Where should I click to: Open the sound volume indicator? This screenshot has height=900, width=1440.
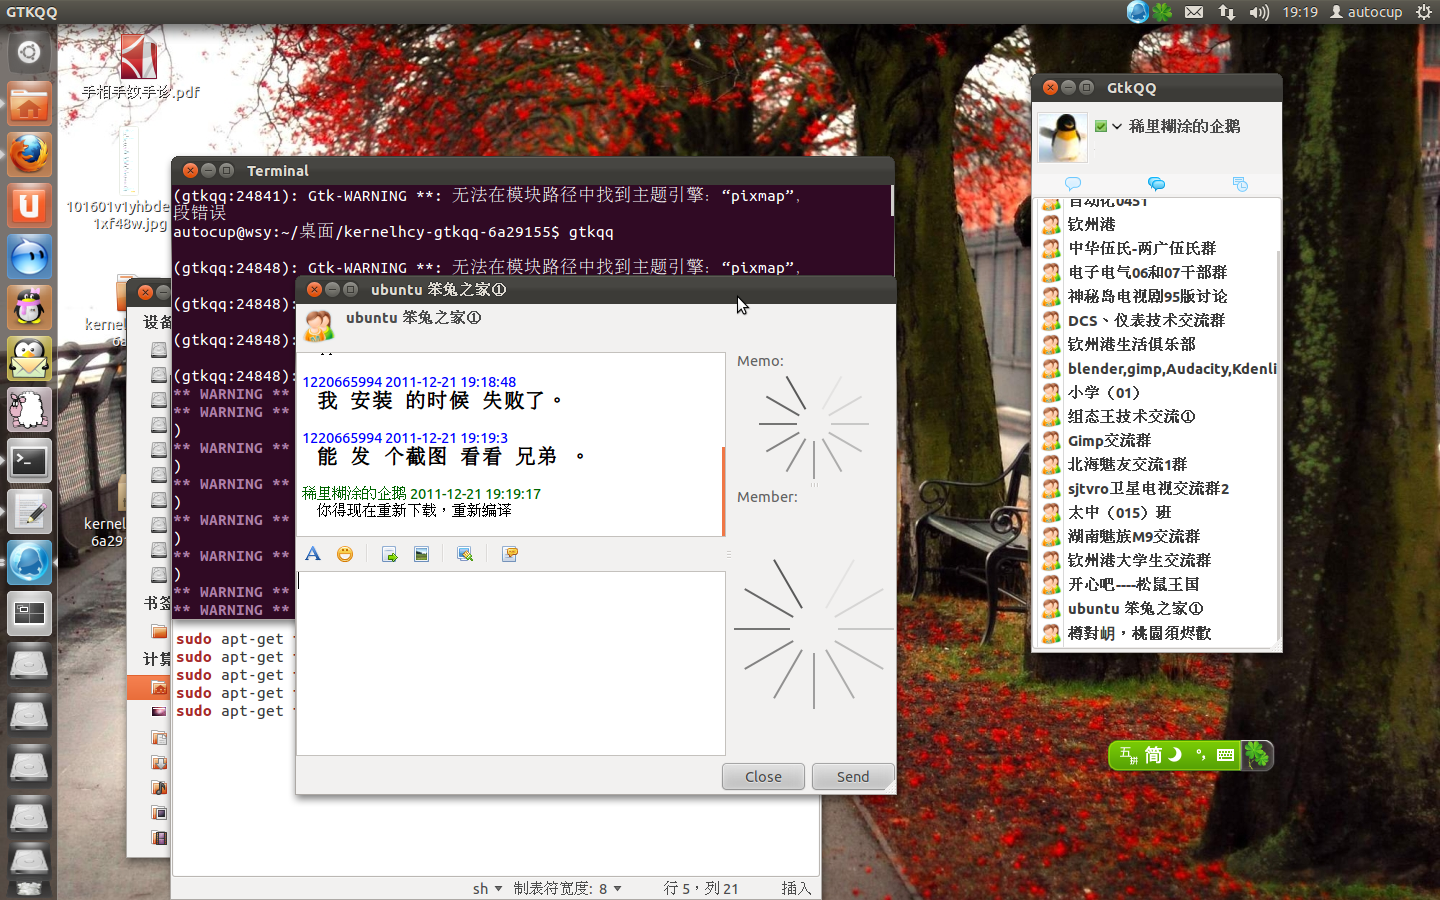pos(1259,12)
